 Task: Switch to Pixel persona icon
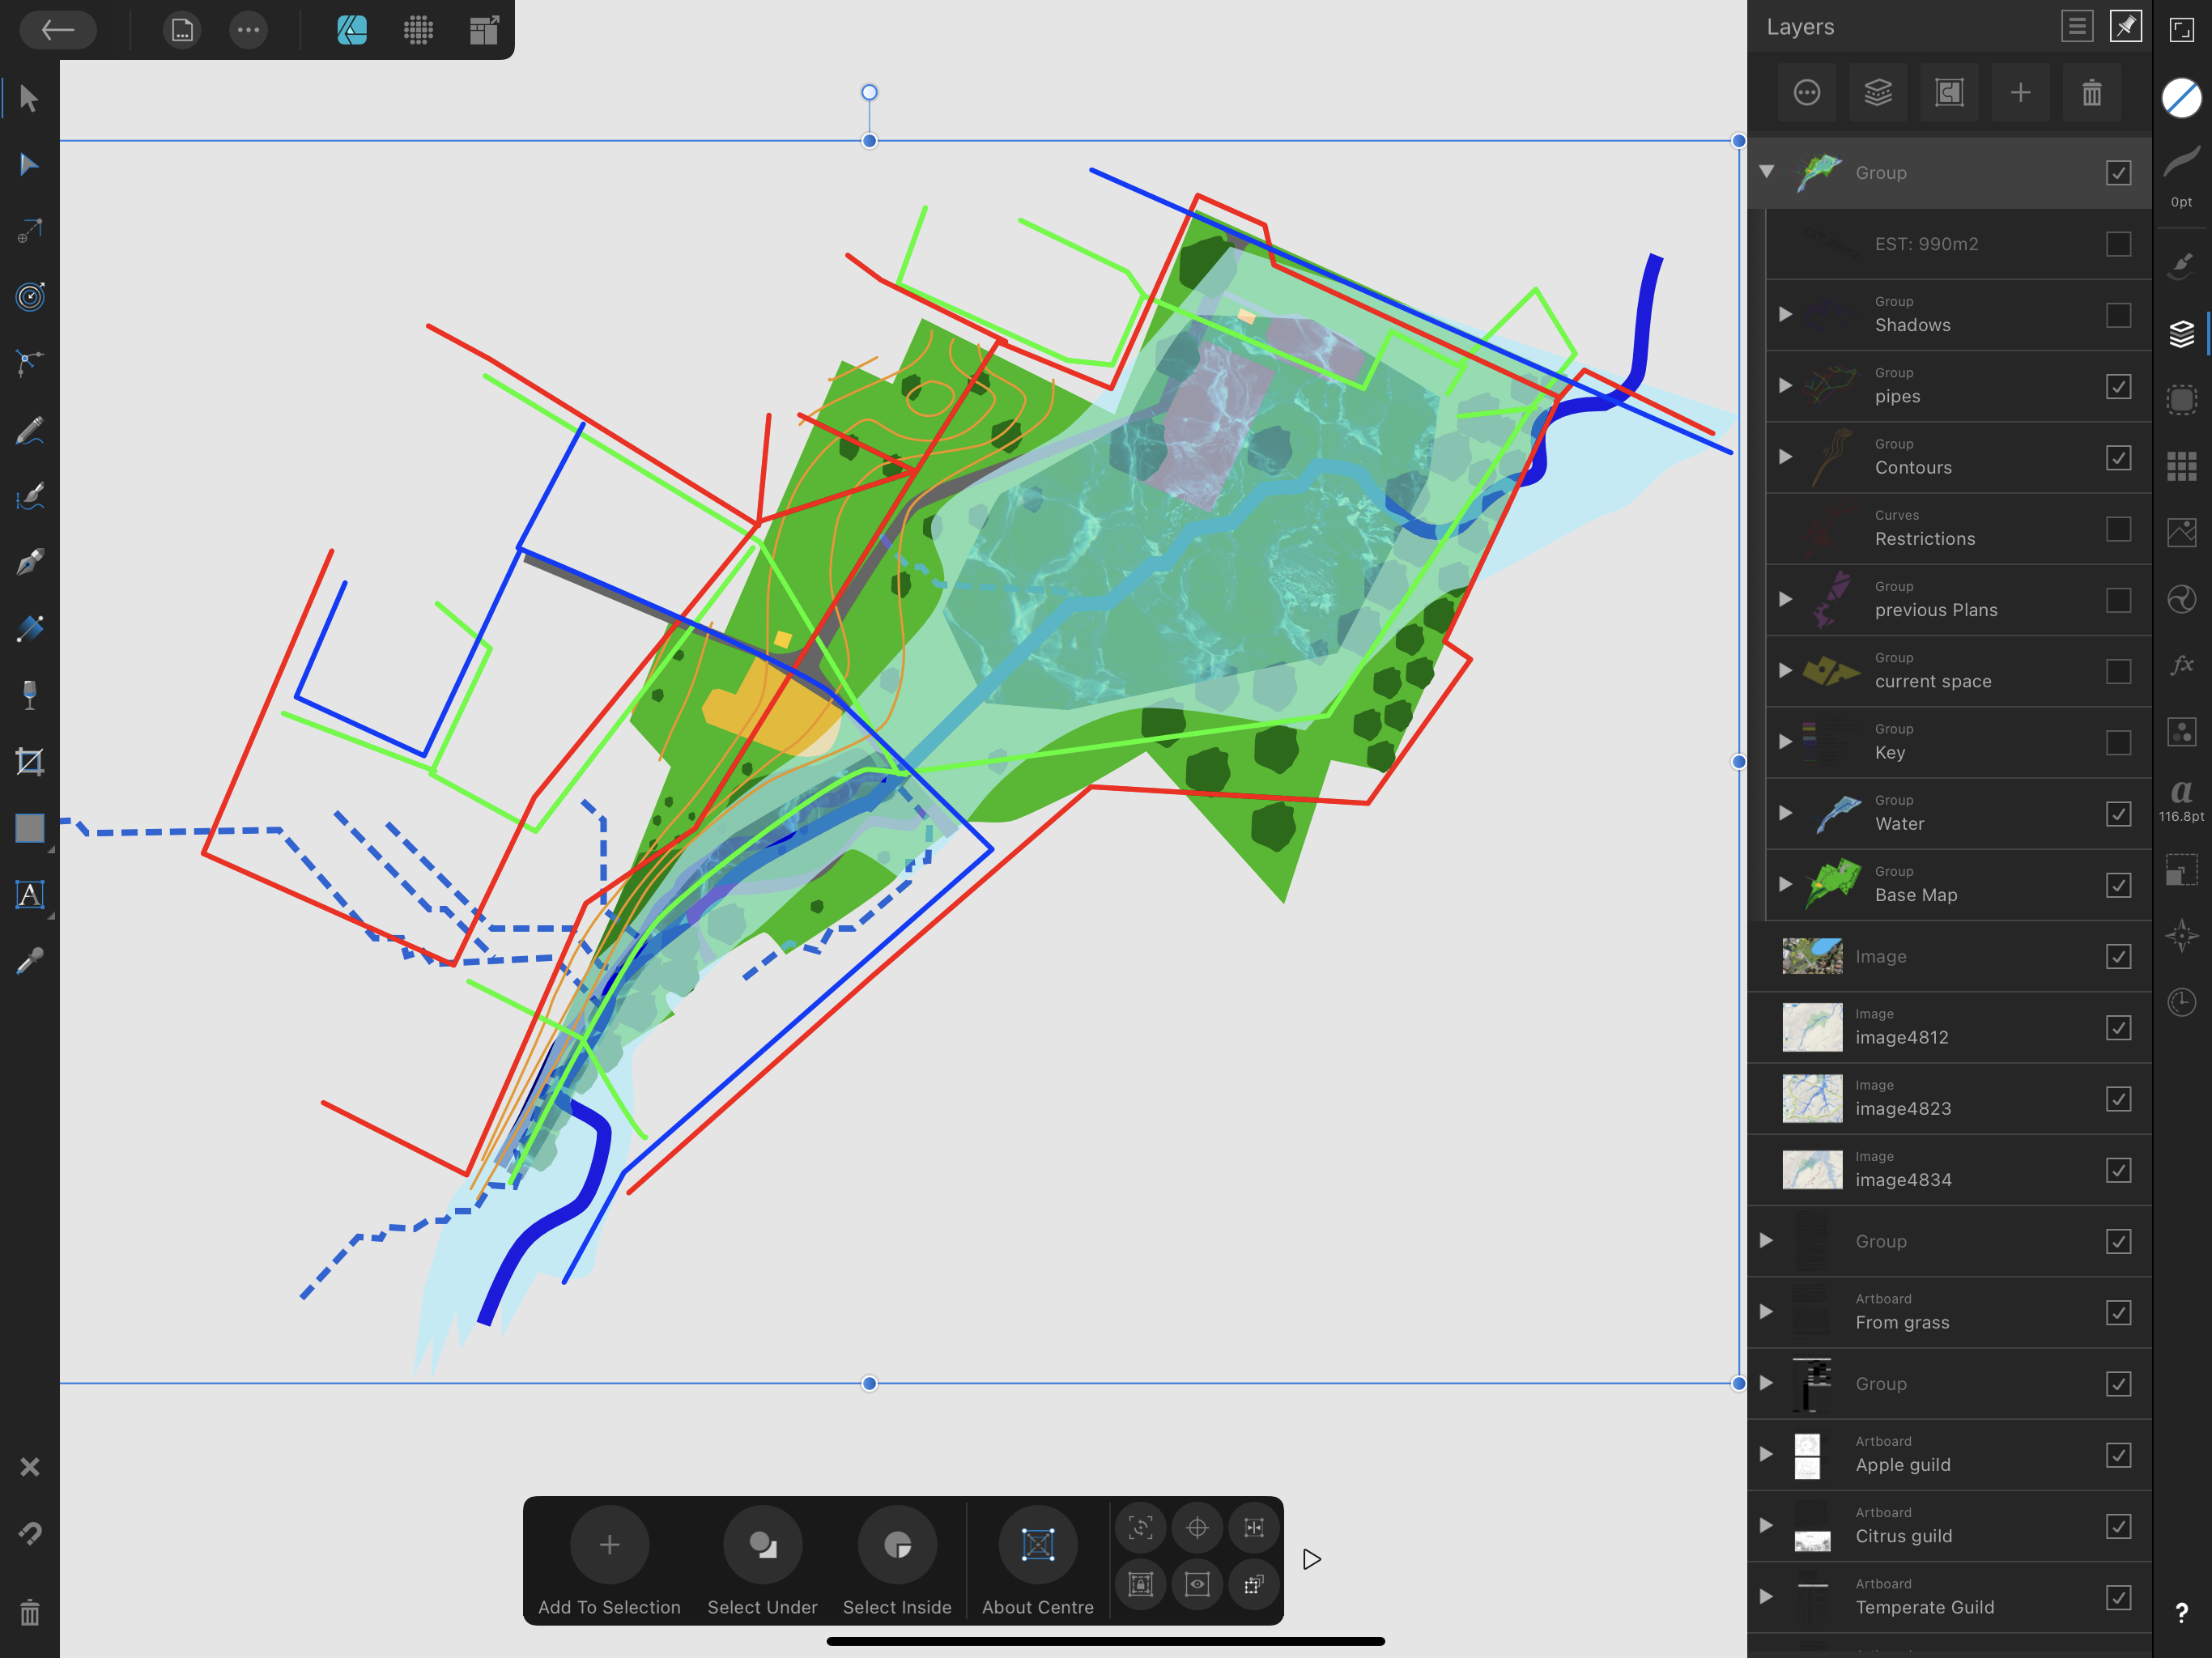coord(418,30)
